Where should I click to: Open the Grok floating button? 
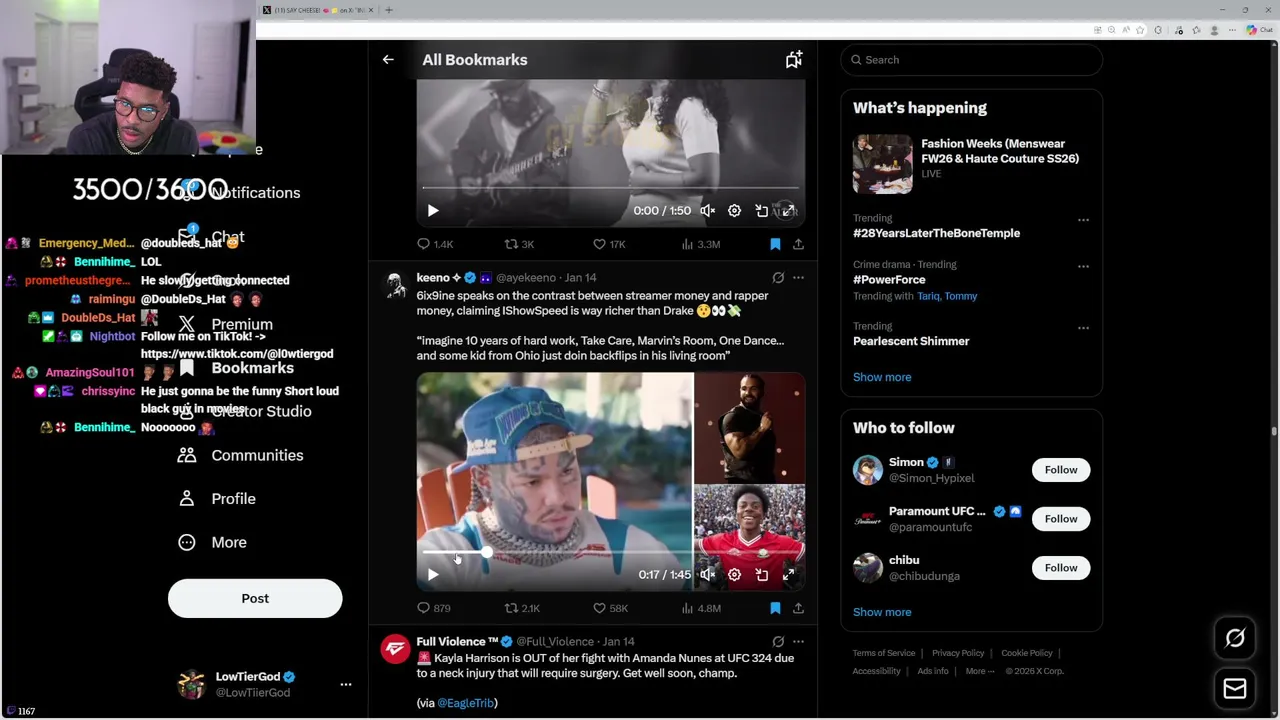pyautogui.click(x=1235, y=638)
